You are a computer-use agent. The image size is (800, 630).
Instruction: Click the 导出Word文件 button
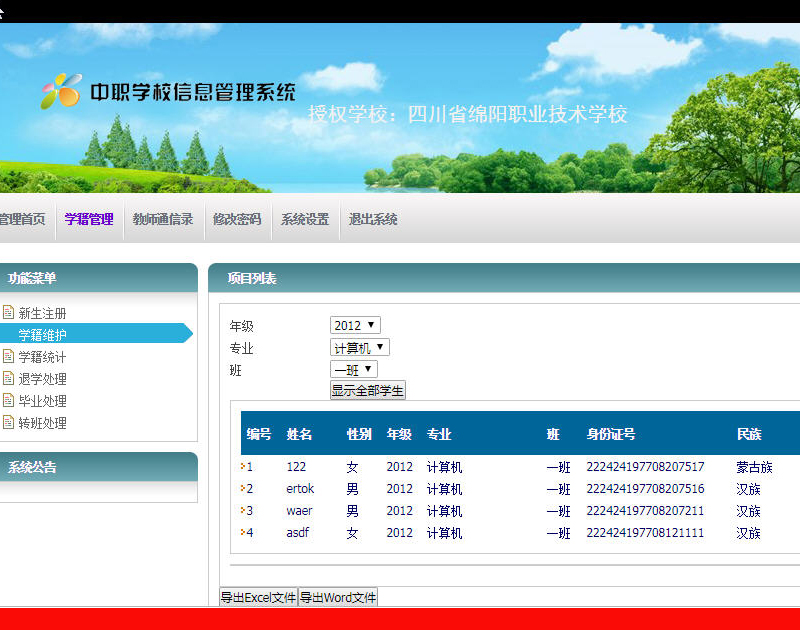(x=338, y=598)
